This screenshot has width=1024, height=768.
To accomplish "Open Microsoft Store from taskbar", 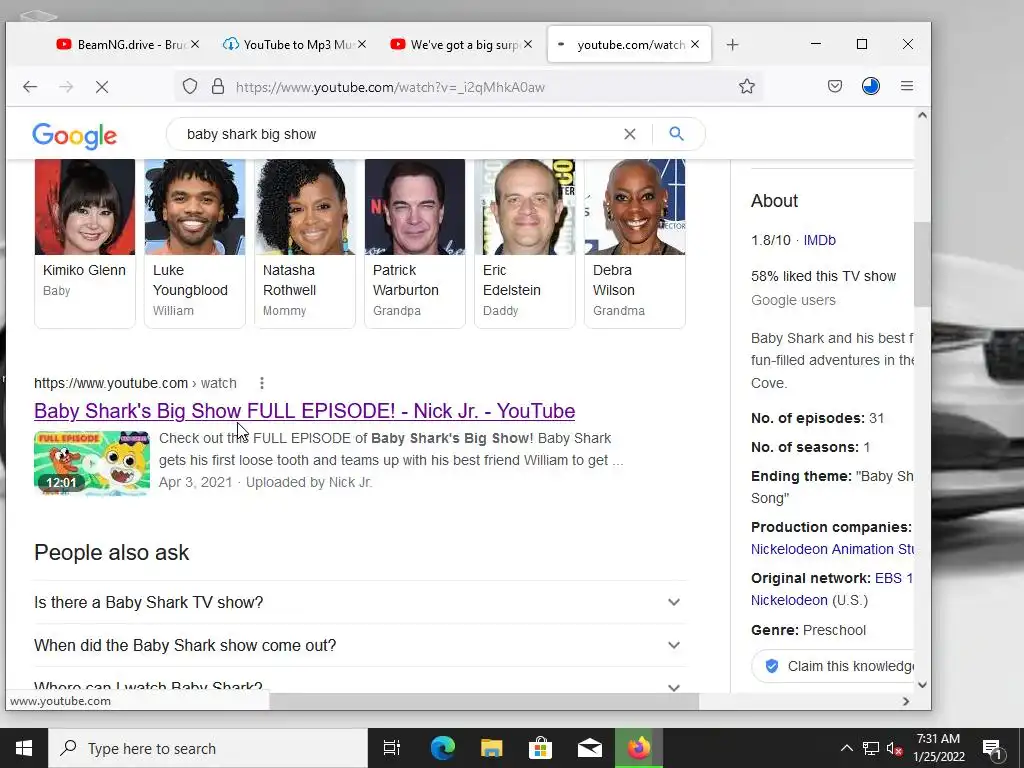I will (x=541, y=748).
